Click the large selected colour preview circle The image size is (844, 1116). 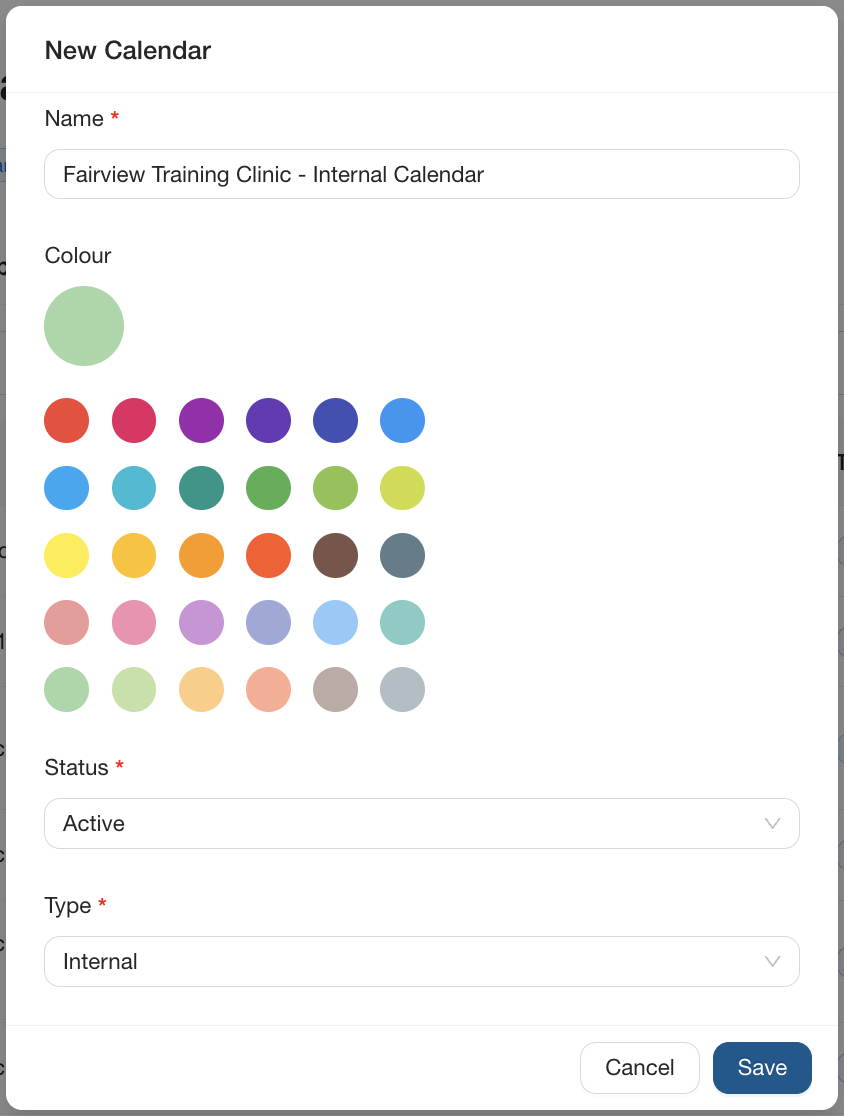pyautogui.click(x=84, y=326)
